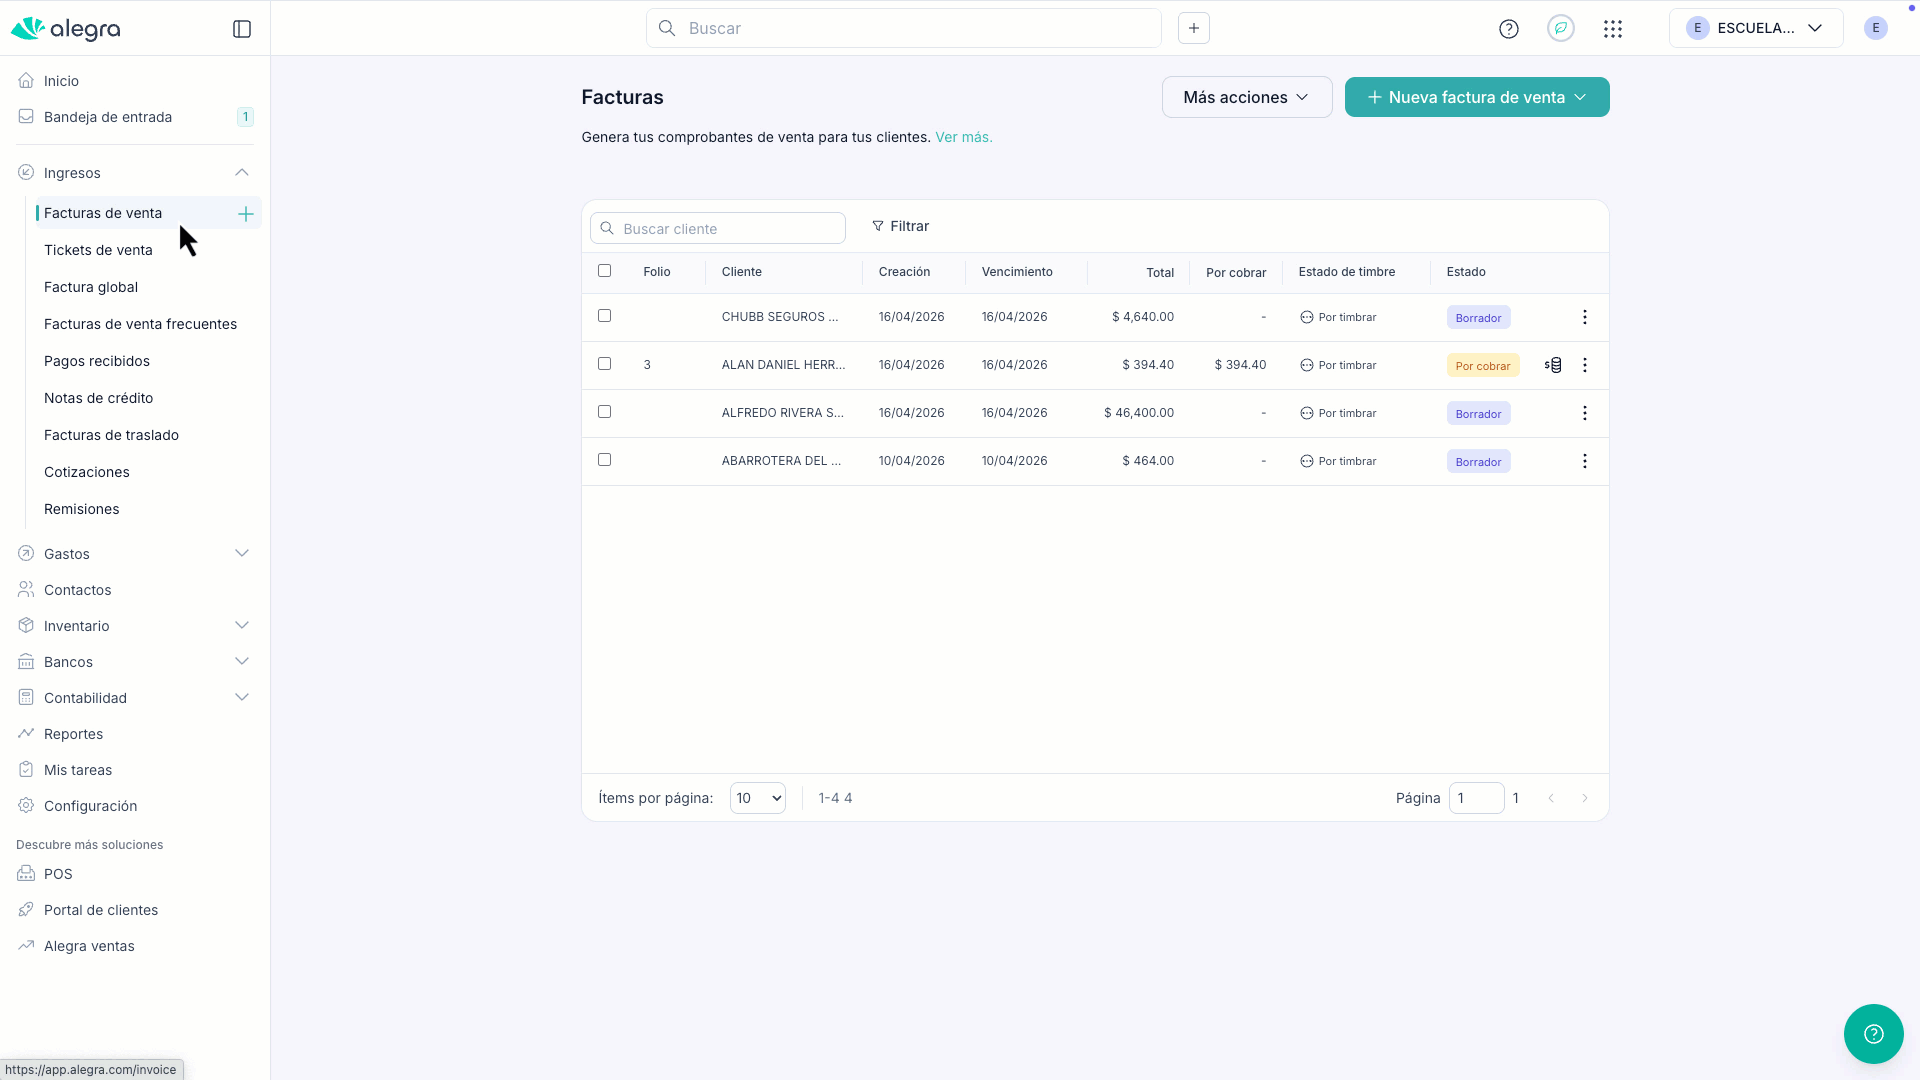Tick the select-all invoices checkbox in header

(604, 271)
